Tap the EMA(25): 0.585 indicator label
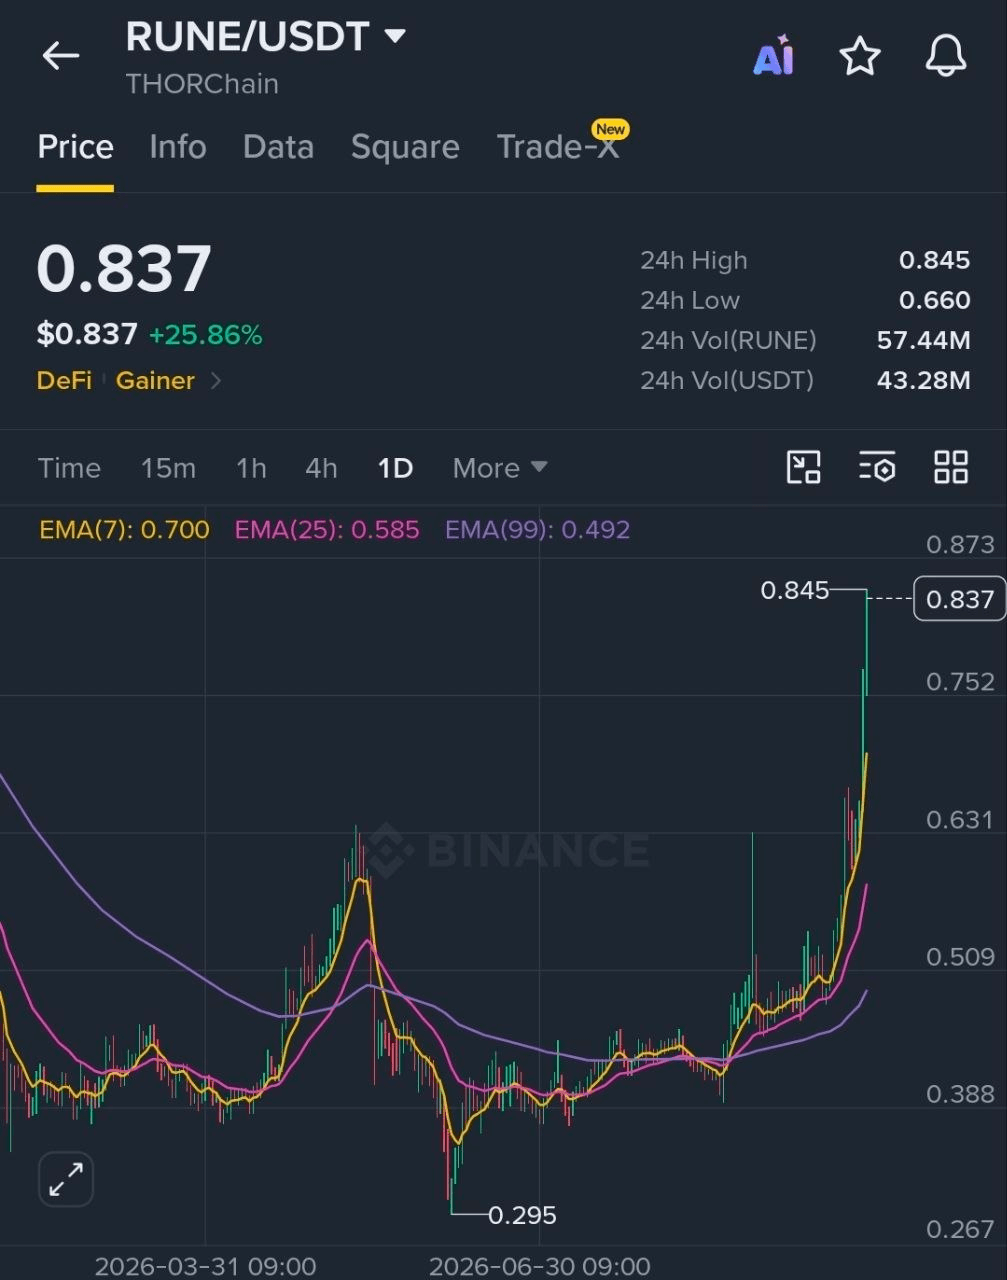Viewport: 1007px width, 1280px height. pyautogui.click(x=327, y=529)
